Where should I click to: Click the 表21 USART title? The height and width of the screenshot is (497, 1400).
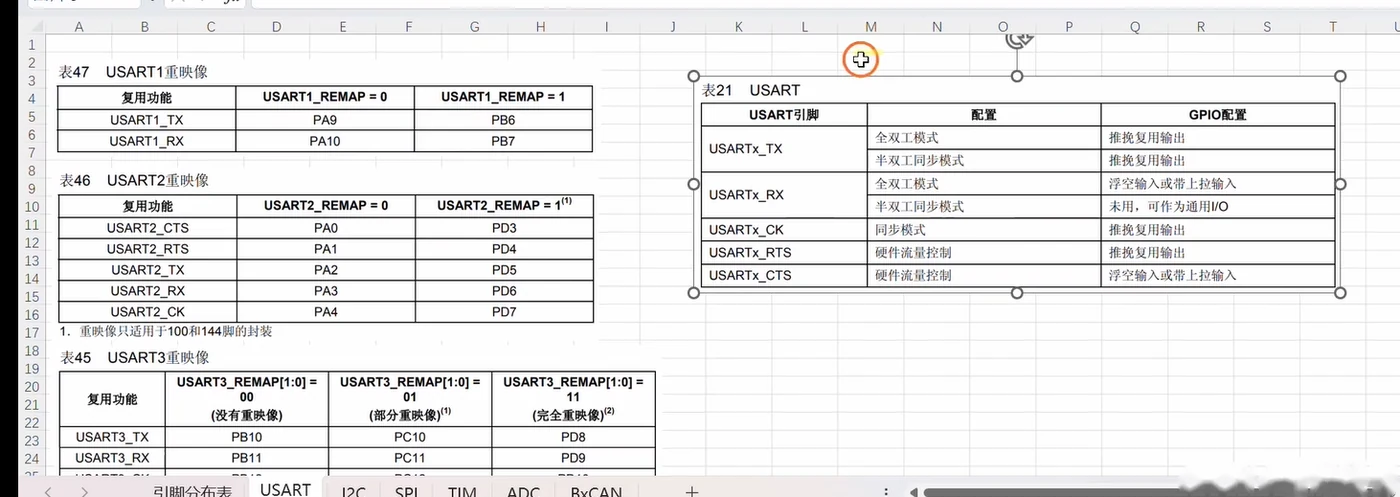[750, 90]
